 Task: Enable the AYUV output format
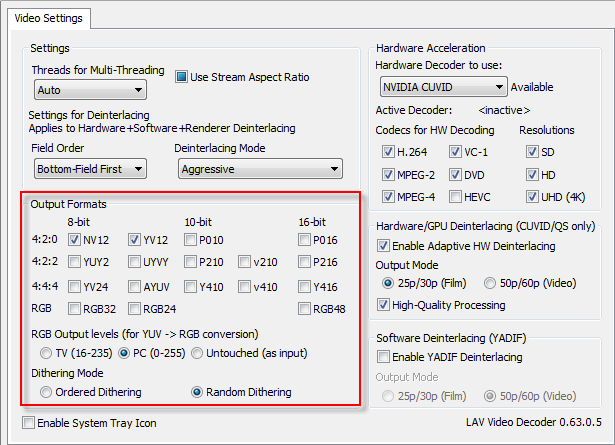(x=134, y=287)
